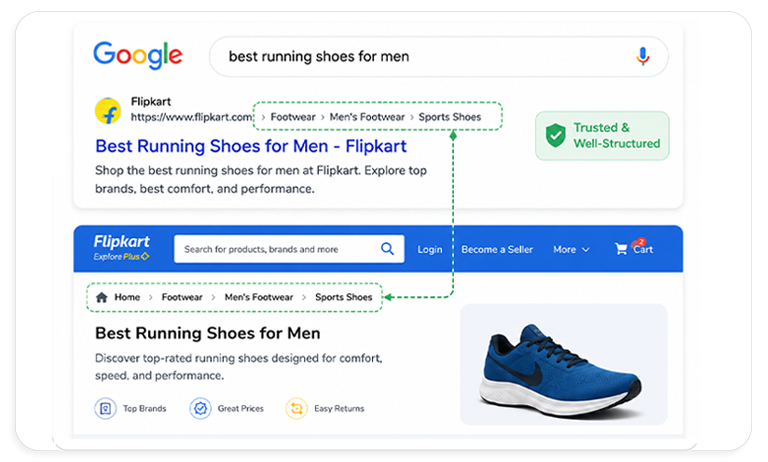Select Footwear in the Google result breadcrumb

click(293, 117)
